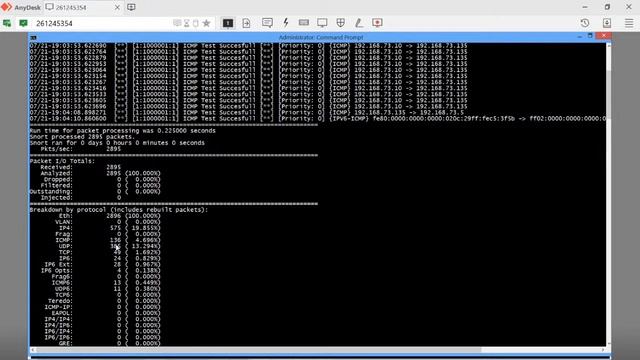The width and height of the screenshot is (640, 360).
Task: Click the 'Analyzed:' row
Action: [x=100, y=173]
